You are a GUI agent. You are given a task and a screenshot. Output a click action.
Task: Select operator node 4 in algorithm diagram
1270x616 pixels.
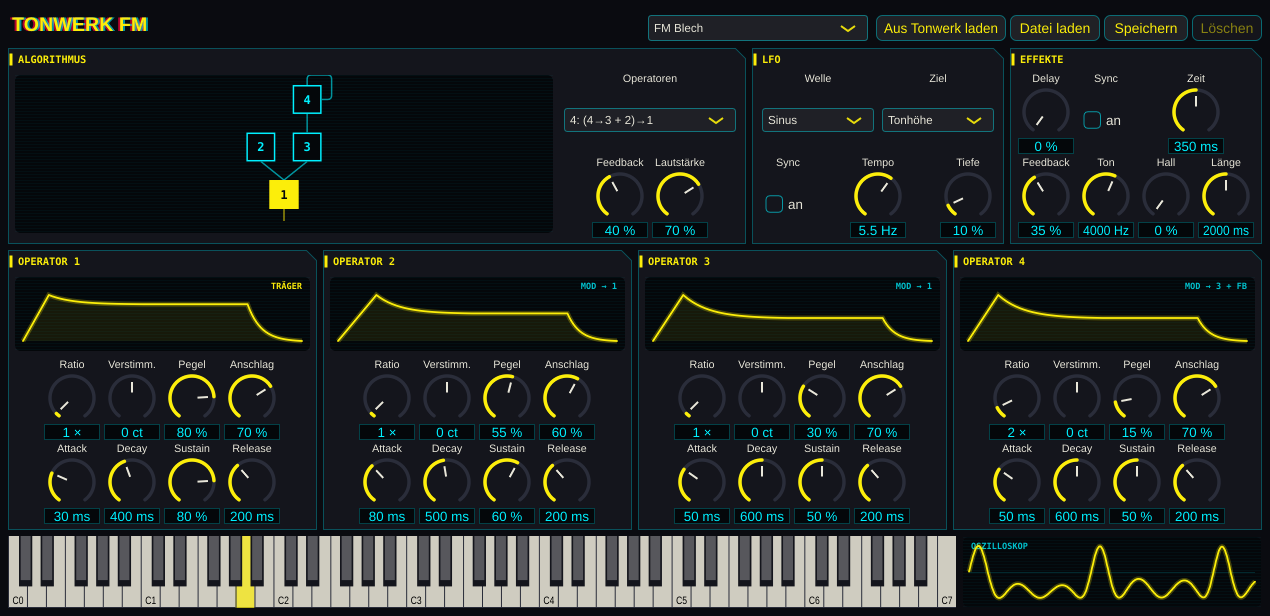(307, 99)
